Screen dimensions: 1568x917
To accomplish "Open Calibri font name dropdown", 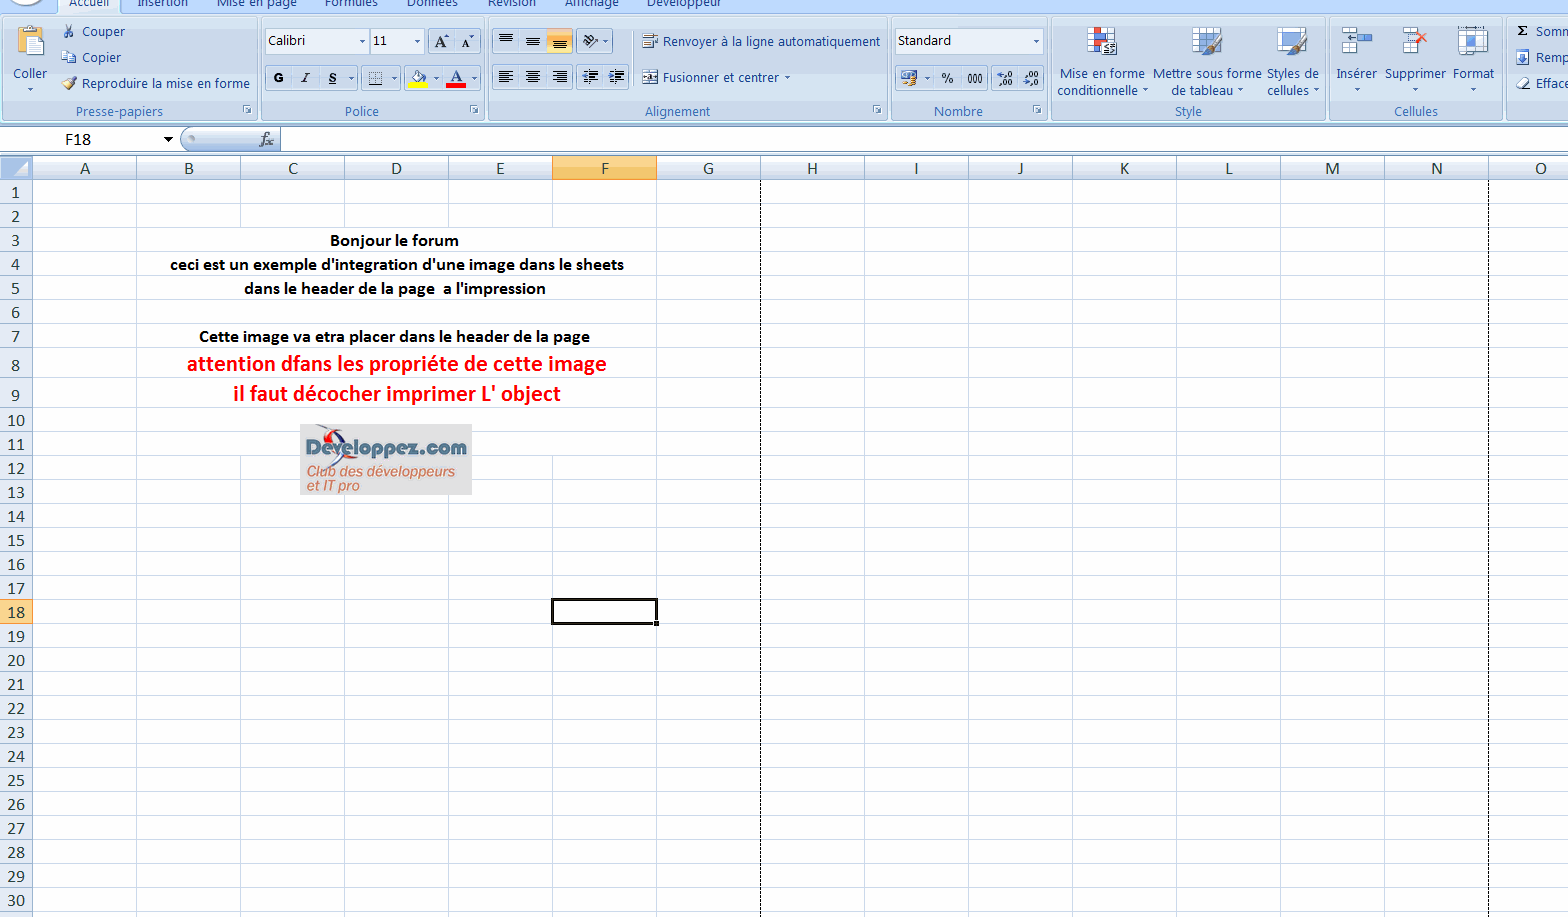I will 362,41.
